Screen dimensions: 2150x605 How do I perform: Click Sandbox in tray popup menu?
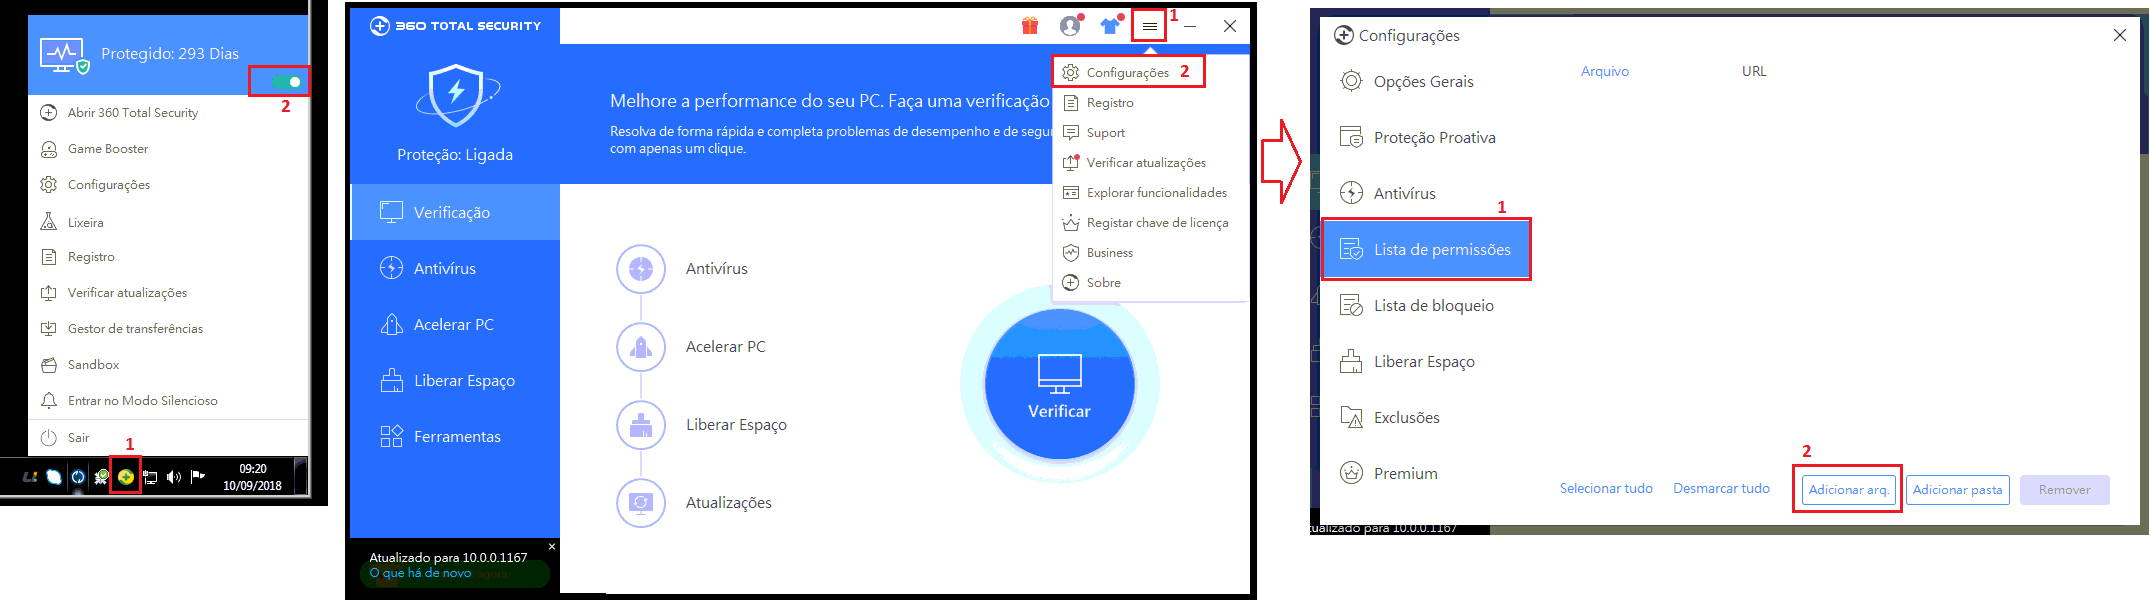(93, 365)
